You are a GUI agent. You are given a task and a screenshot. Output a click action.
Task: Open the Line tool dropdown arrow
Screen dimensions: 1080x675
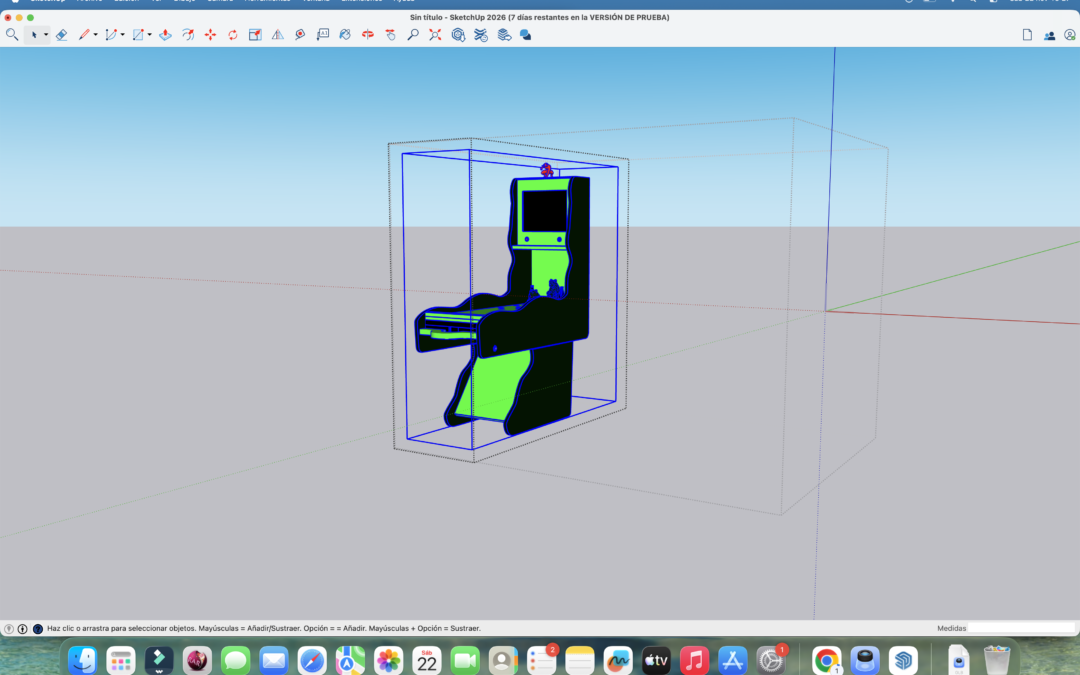pos(96,35)
